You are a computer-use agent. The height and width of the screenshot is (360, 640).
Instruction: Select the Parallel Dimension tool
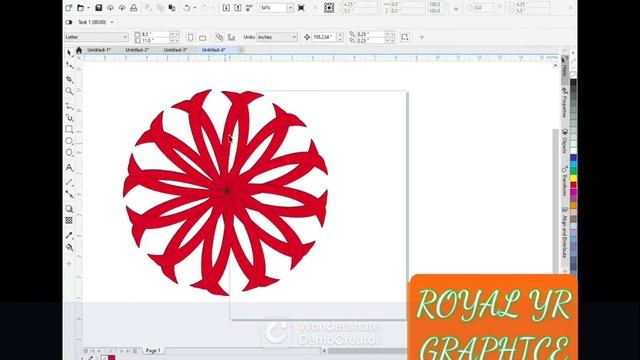pos(69,182)
